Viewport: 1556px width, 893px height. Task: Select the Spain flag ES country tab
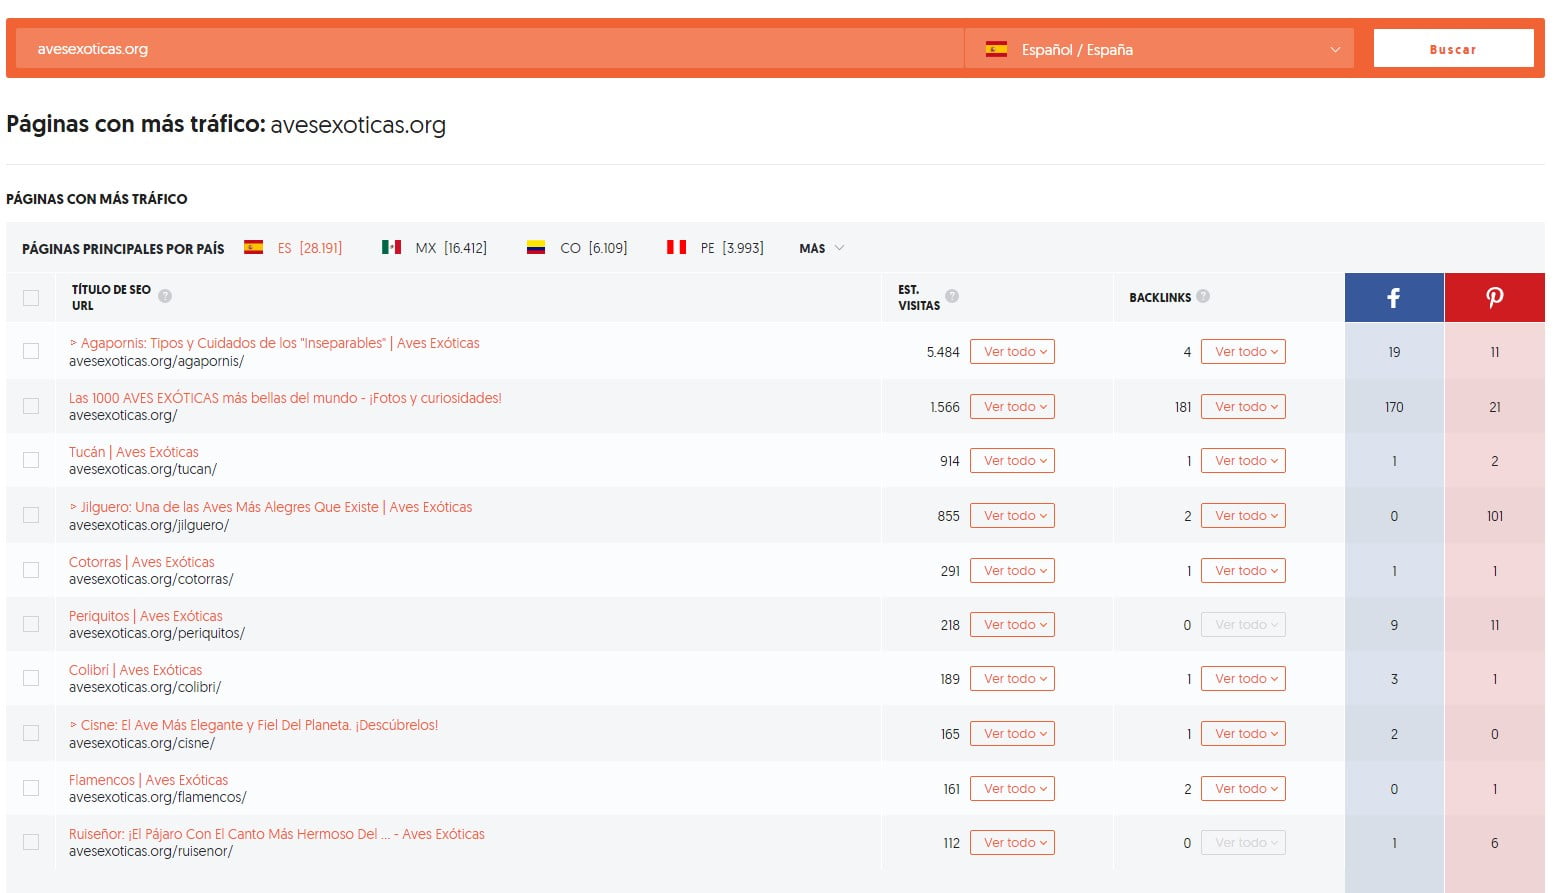coord(293,248)
